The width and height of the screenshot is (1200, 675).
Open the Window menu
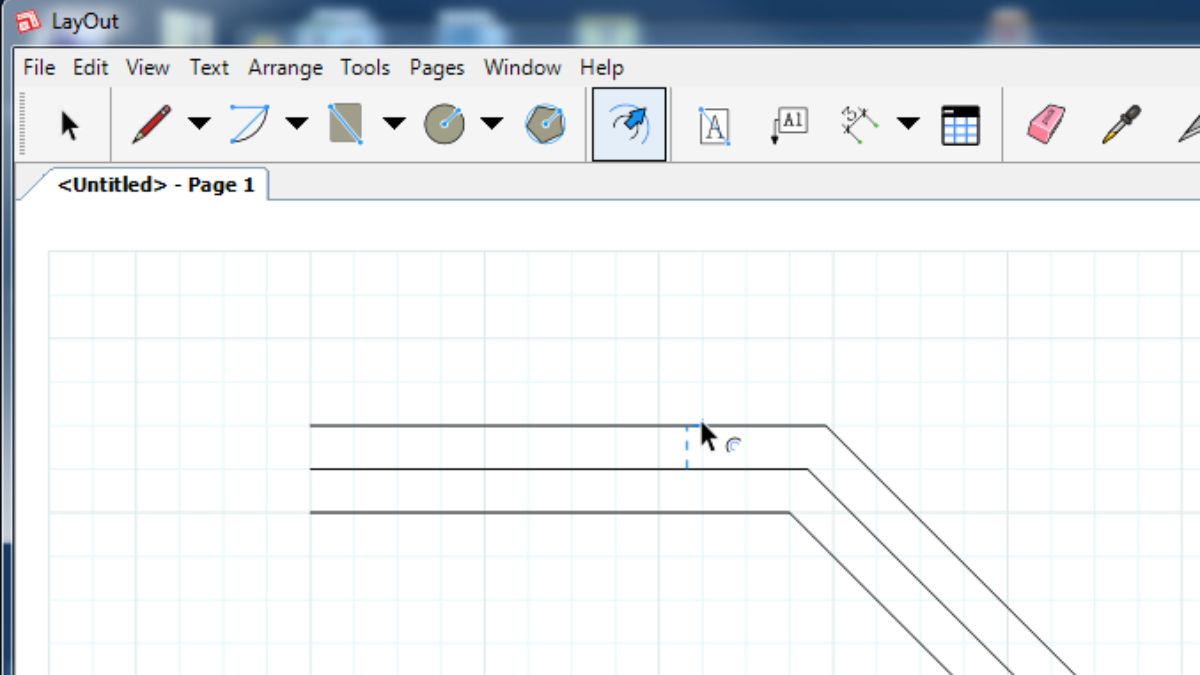tap(522, 68)
